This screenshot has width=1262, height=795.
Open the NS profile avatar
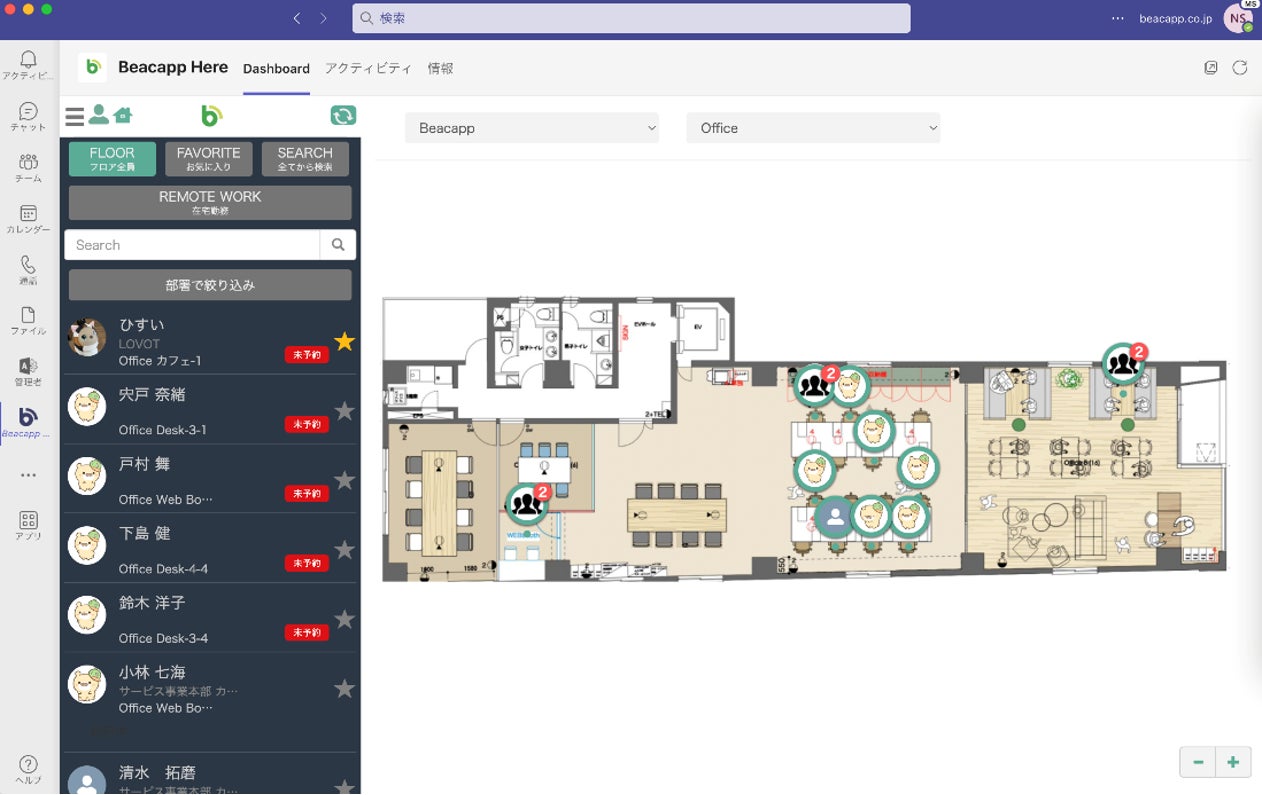1238,18
